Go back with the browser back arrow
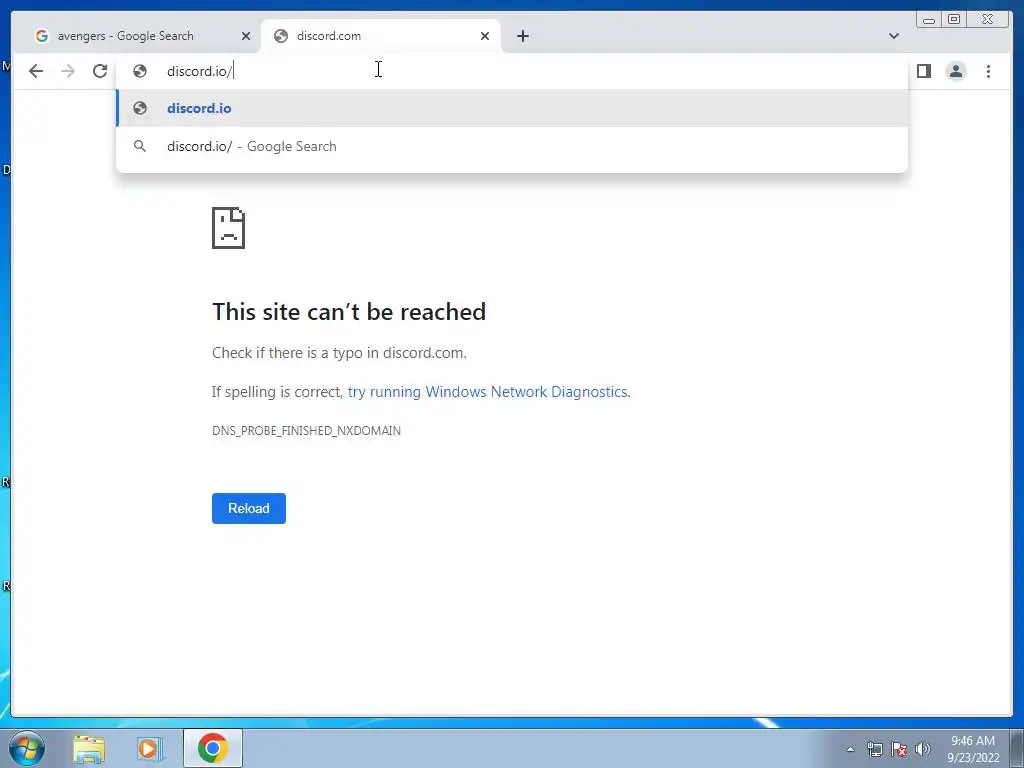The image size is (1024, 768). 36,71
